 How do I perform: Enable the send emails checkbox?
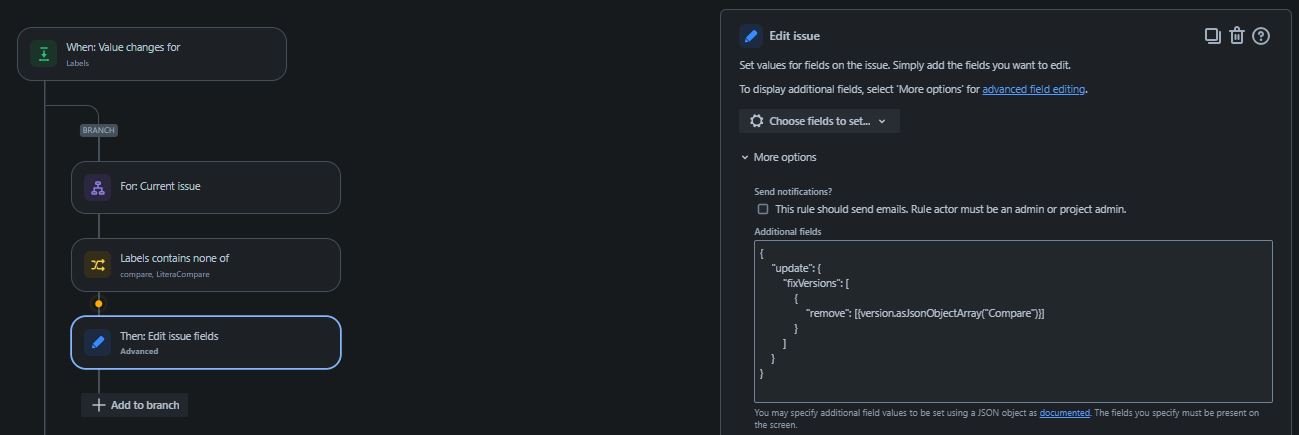pos(763,209)
